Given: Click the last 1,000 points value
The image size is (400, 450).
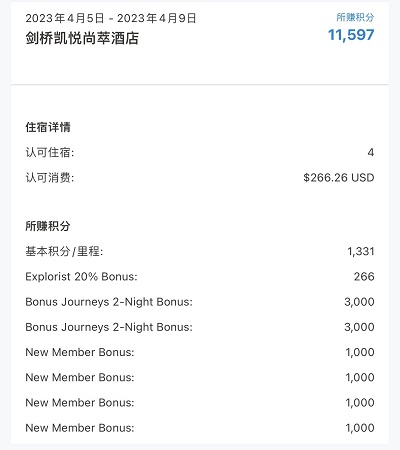Looking at the screenshot, I should click(x=360, y=428).
